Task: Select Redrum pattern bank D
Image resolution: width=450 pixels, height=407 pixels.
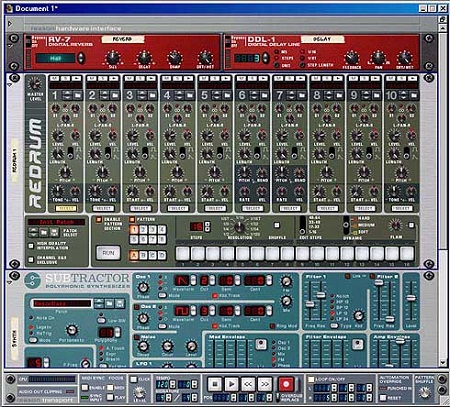Action: pyautogui.click(x=162, y=255)
